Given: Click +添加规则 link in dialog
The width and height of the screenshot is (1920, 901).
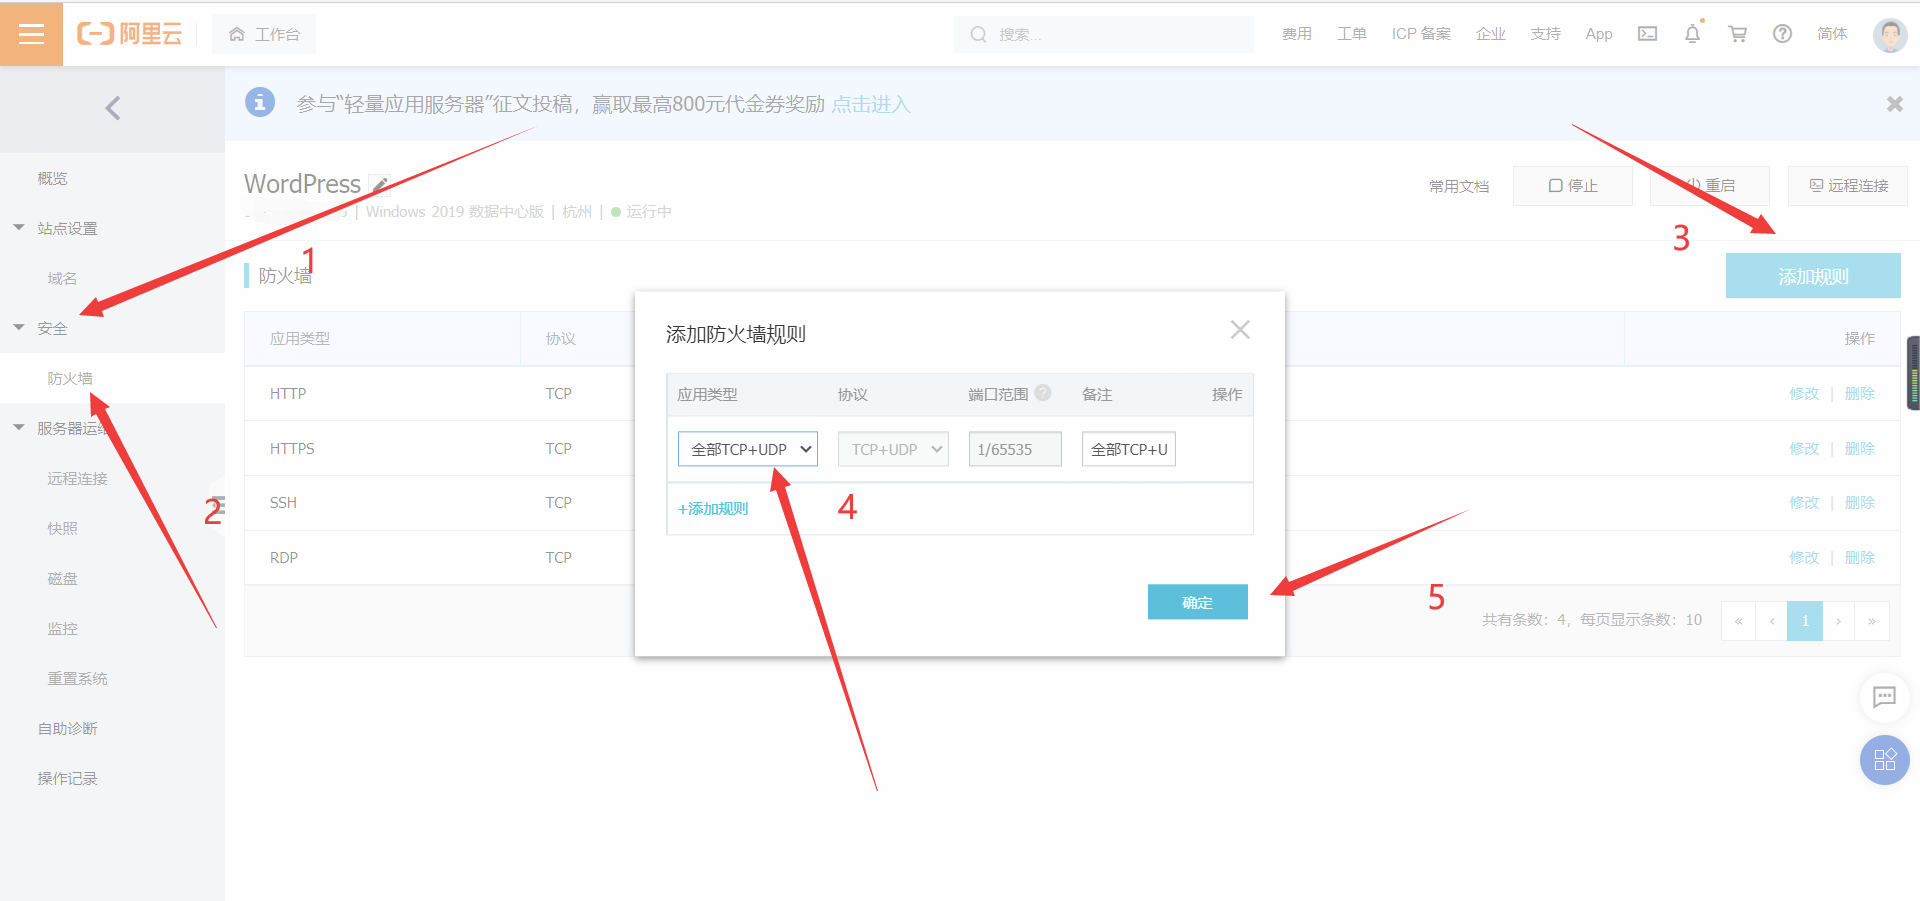Looking at the screenshot, I should 713,509.
